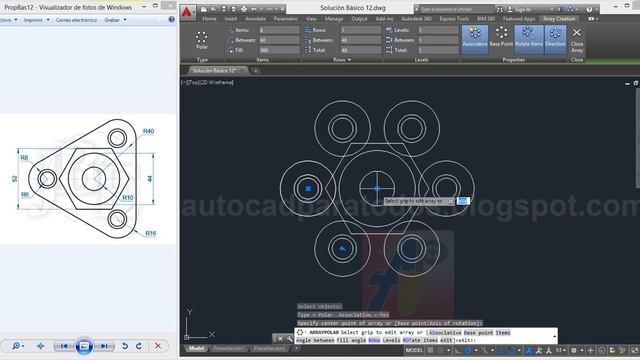The width and height of the screenshot is (640, 360).
Task: Close the command line with its X icon
Action: coord(280,339)
